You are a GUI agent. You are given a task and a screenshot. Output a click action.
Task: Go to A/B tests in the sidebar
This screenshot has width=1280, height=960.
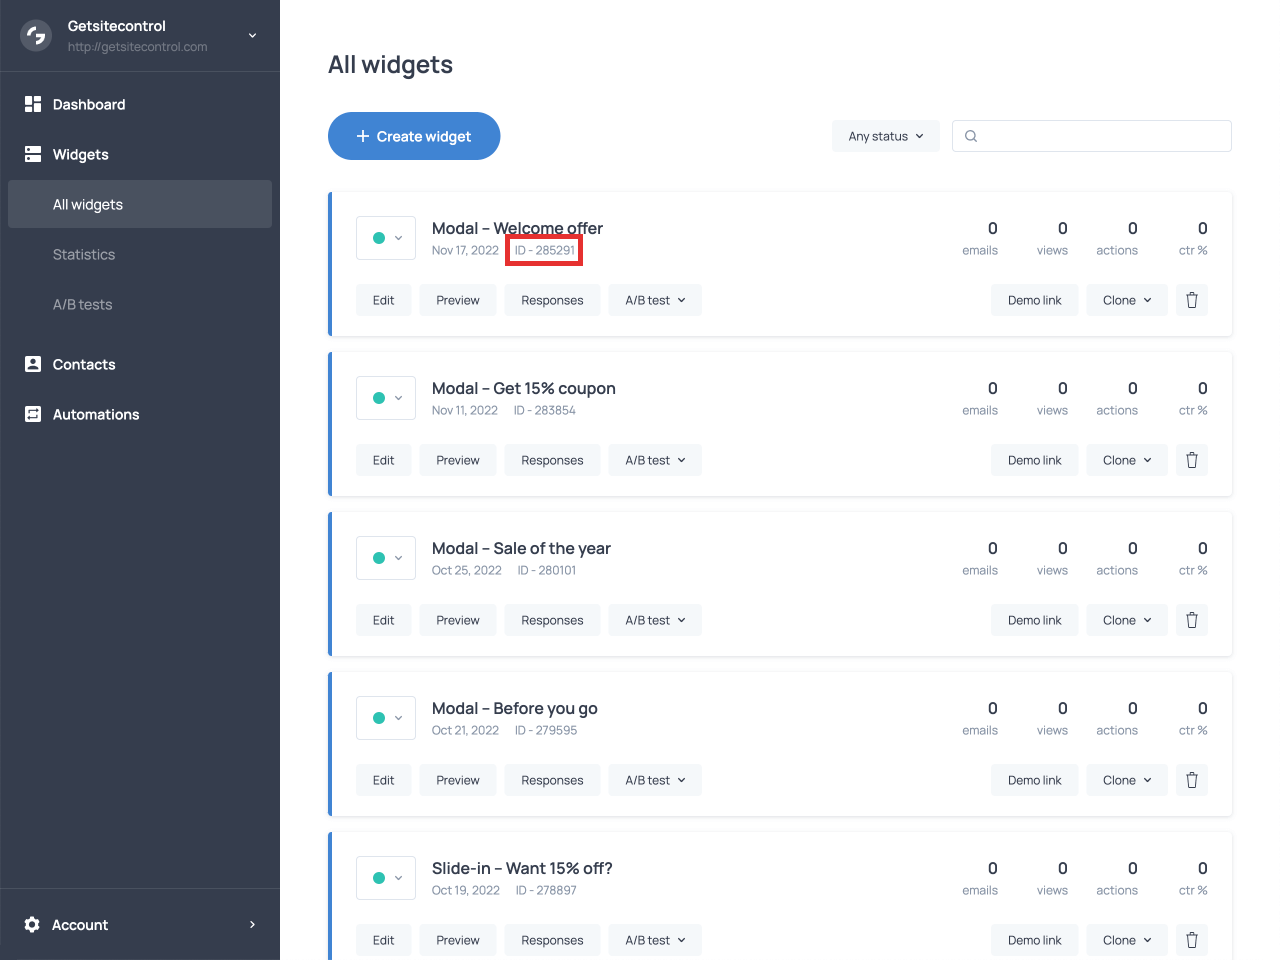tap(82, 305)
